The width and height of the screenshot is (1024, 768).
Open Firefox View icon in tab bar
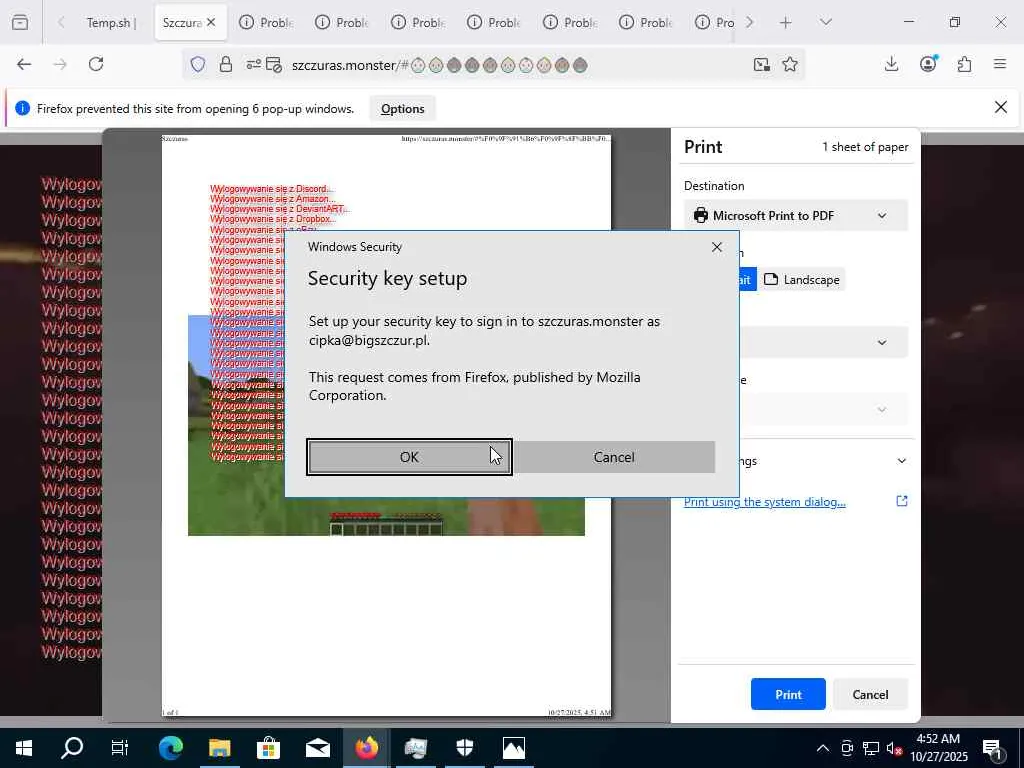click(20, 23)
